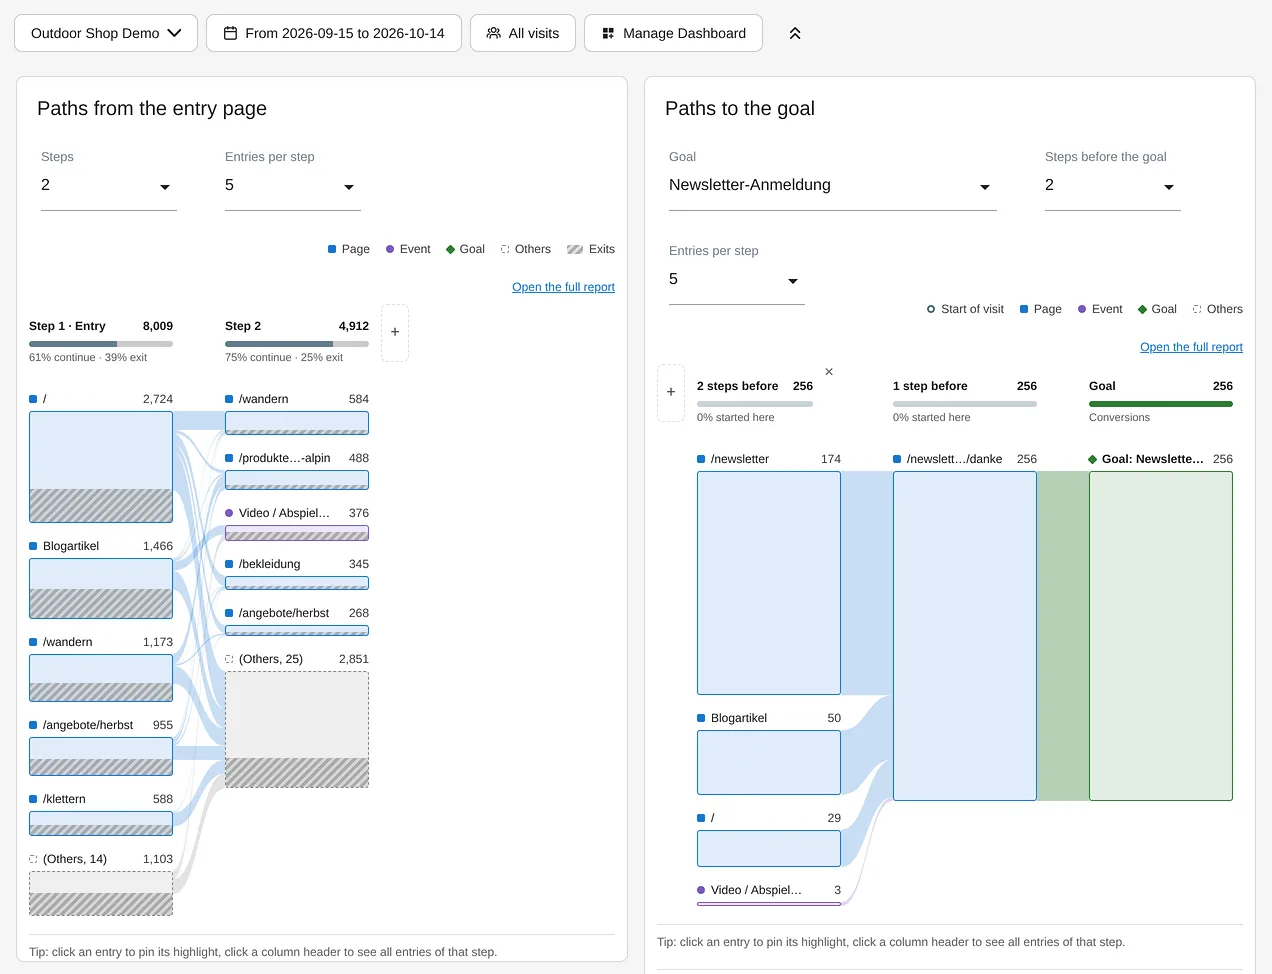Viewport: 1272px width, 974px height.
Task: Click the Start of visit legend item
Action: point(965,309)
